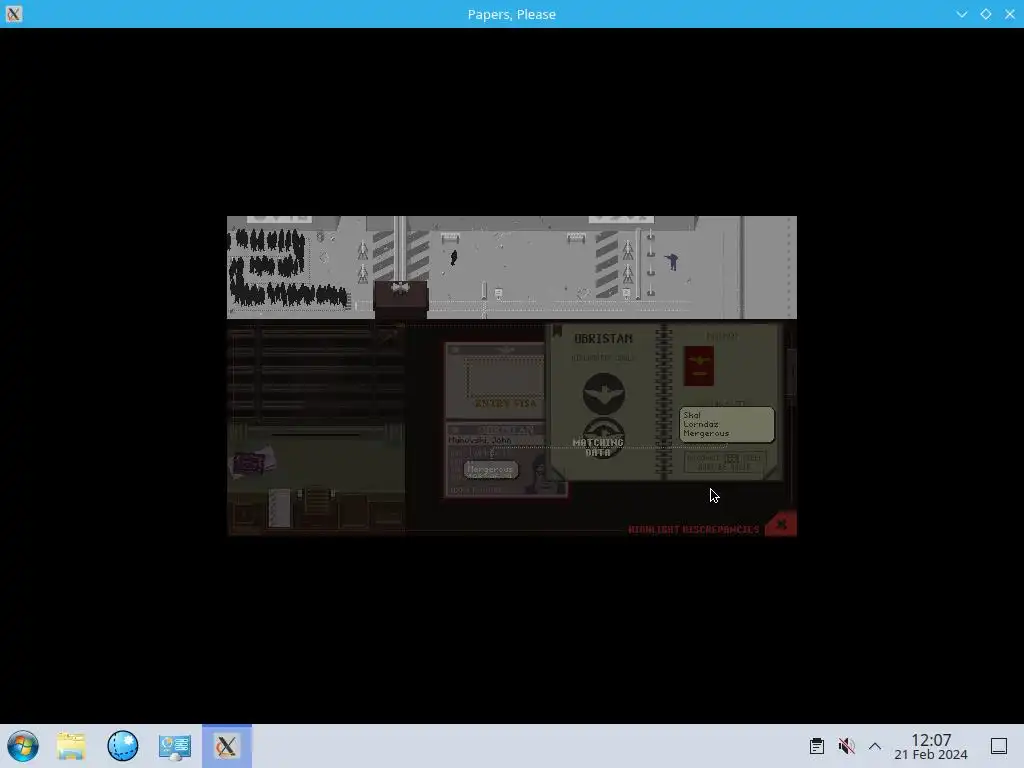
Task: Click the purple ticket on the counter
Action: click(249, 464)
